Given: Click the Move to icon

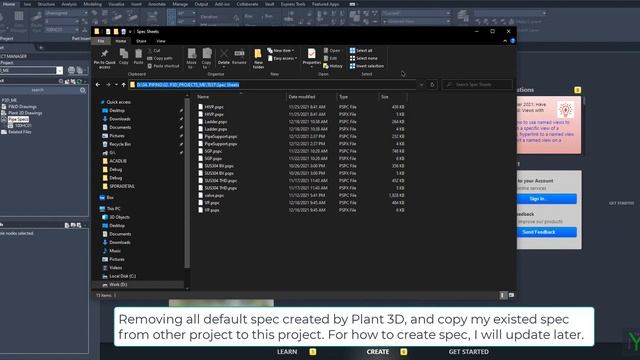Looking at the screenshot, I should pyautogui.click(x=191, y=54).
